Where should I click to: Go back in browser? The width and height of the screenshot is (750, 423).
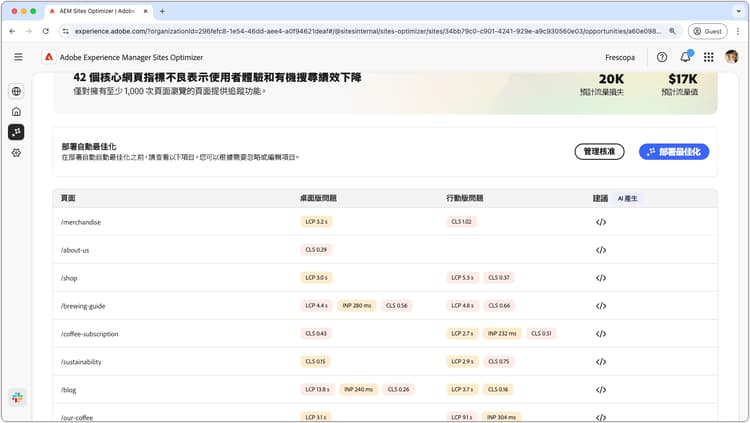(x=12, y=31)
